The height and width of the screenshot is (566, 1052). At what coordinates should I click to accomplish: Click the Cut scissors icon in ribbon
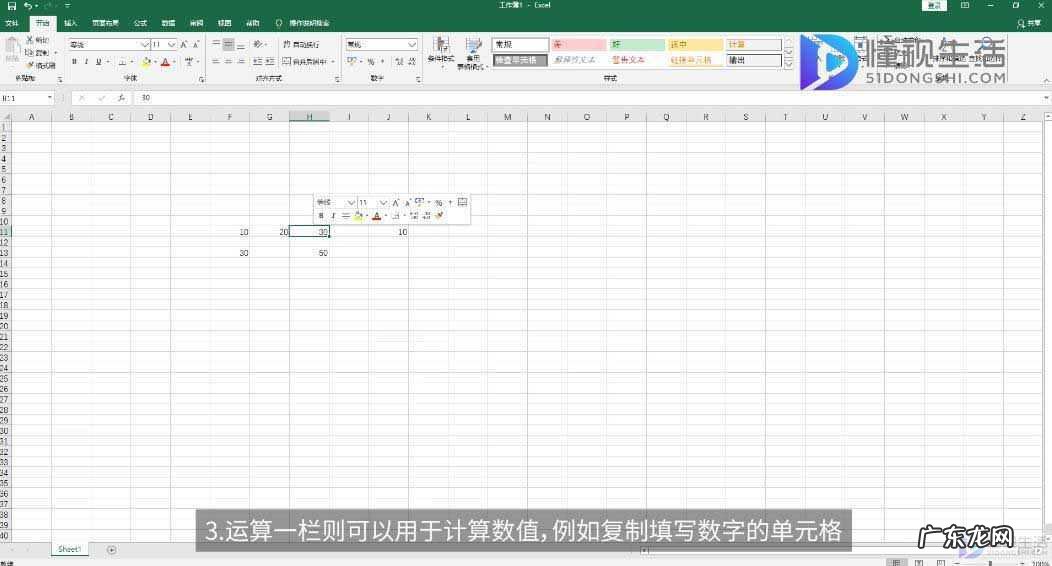pyautogui.click(x=30, y=40)
